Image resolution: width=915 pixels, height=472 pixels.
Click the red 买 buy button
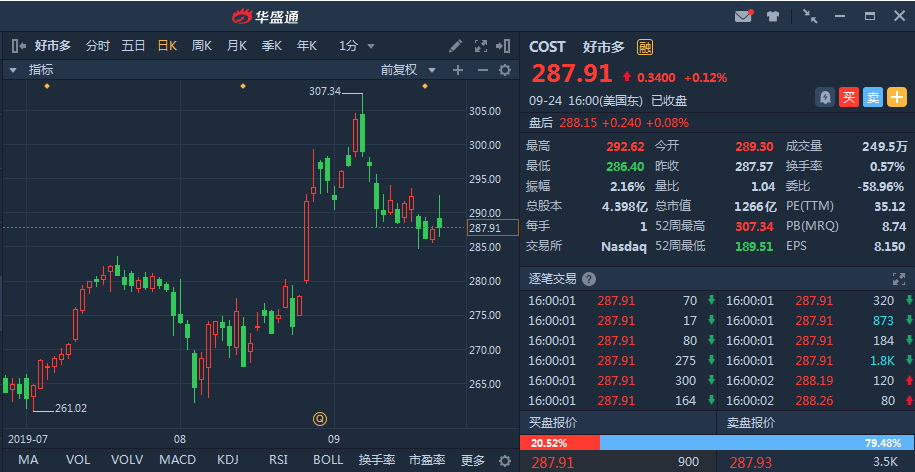pyautogui.click(x=849, y=97)
